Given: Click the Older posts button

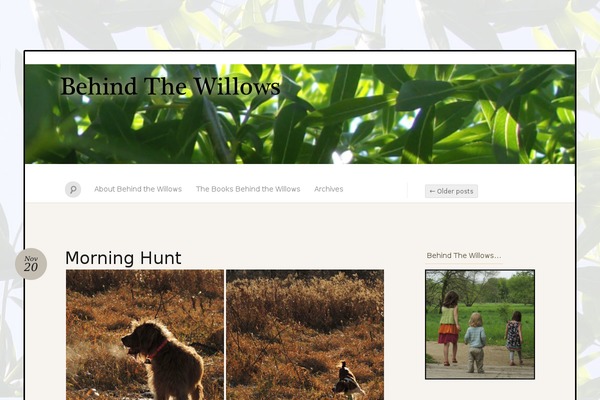Looking at the screenshot, I should click(451, 191).
